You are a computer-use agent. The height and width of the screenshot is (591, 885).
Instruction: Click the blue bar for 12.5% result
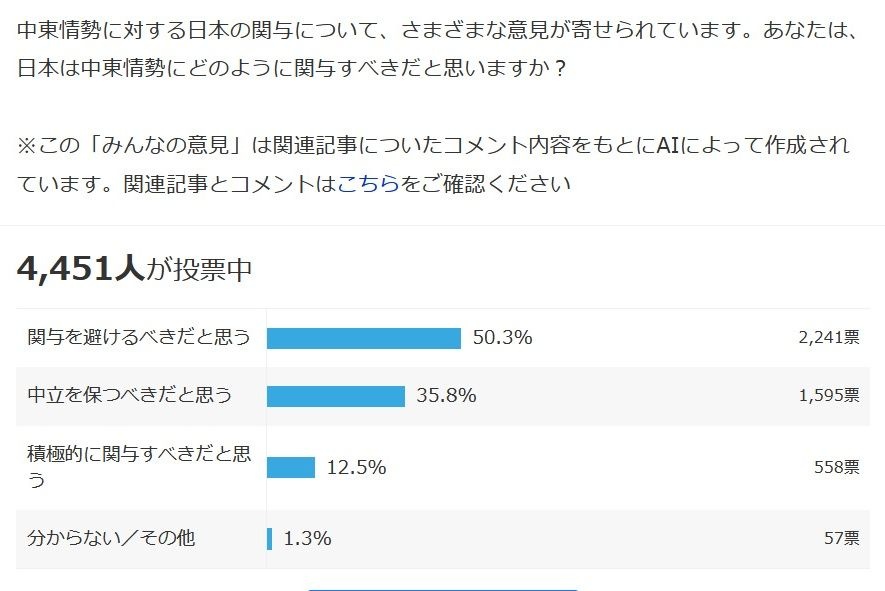[291, 467]
